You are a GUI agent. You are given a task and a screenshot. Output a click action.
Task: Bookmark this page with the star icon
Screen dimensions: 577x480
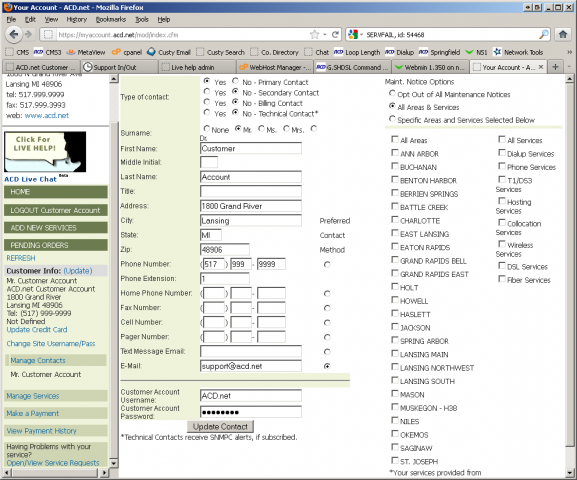[x=315, y=35]
